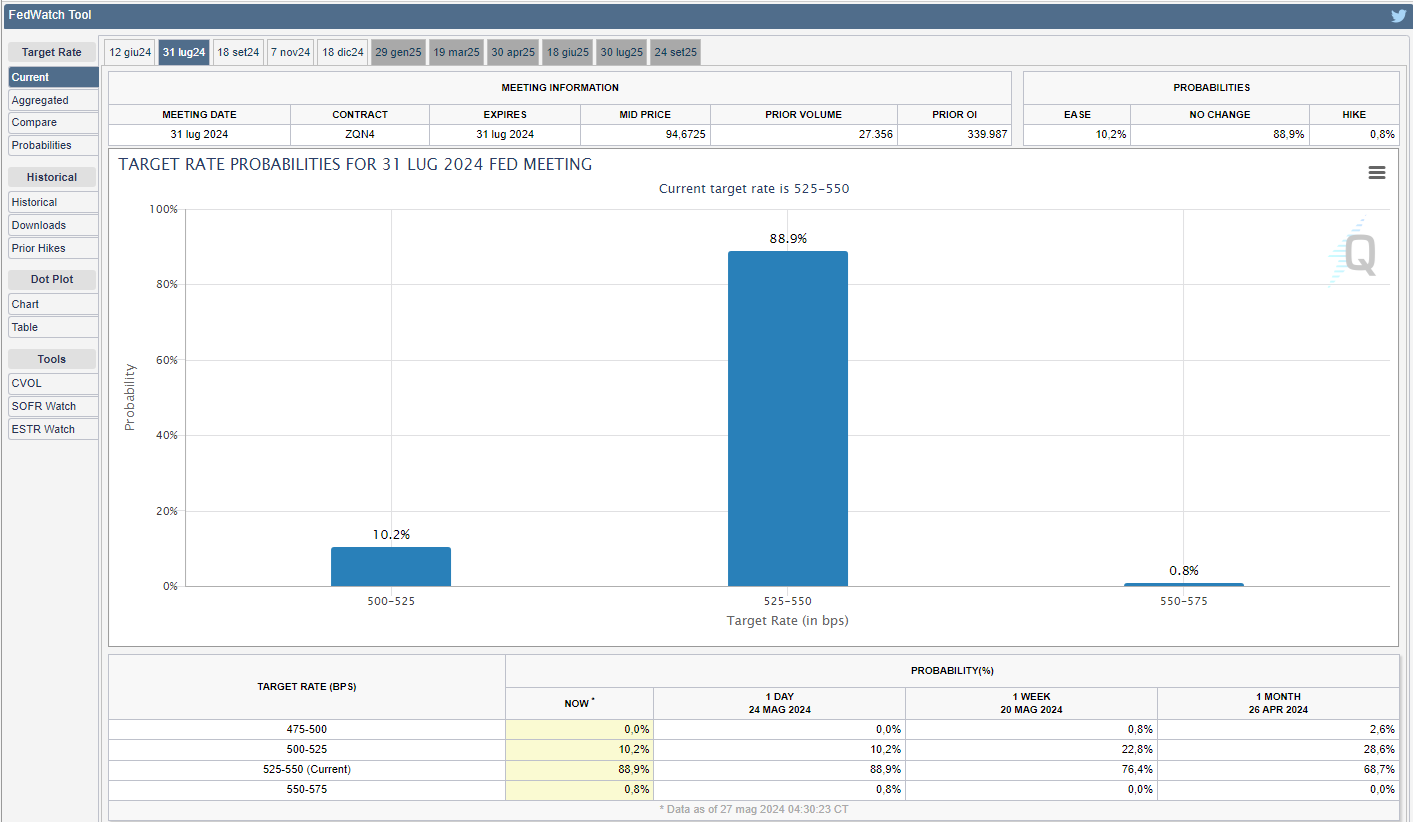Click the Dot Plot section header
Viewport: 1413px width, 822px height.
pos(52,279)
